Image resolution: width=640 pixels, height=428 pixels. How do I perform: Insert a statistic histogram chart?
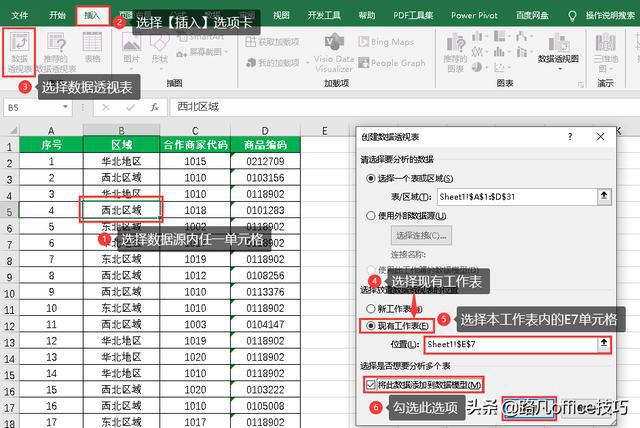499,52
